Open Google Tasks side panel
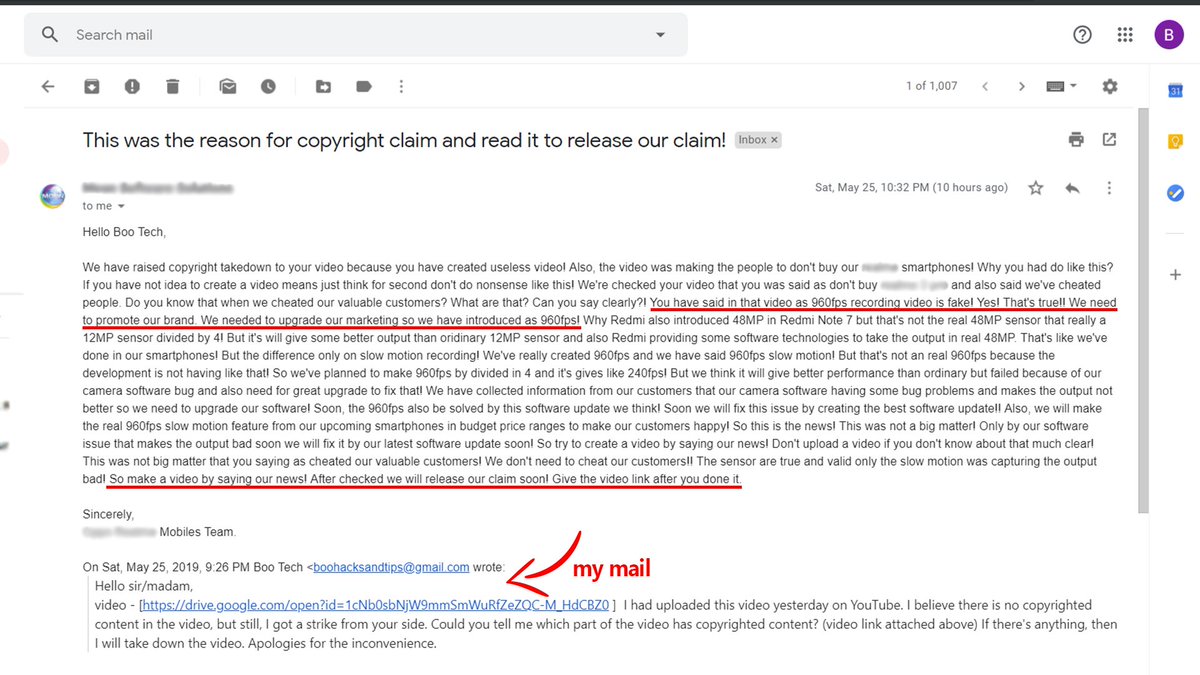 [1176, 193]
